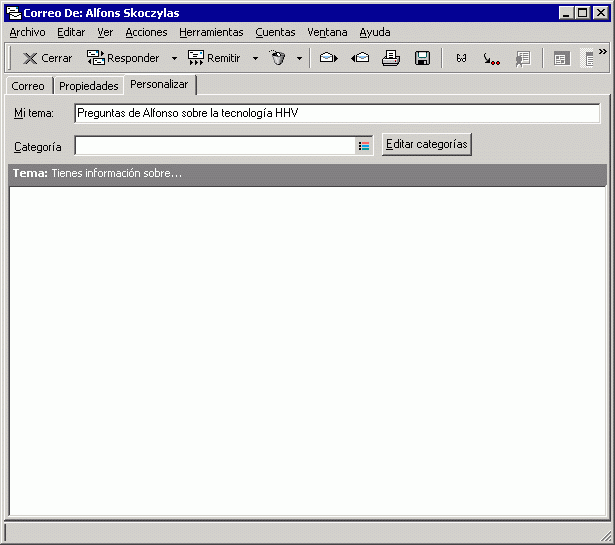Viewport: 615px width, 545px height.
Task: Click the grayed person with document icon
Action: (x=523, y=59)
